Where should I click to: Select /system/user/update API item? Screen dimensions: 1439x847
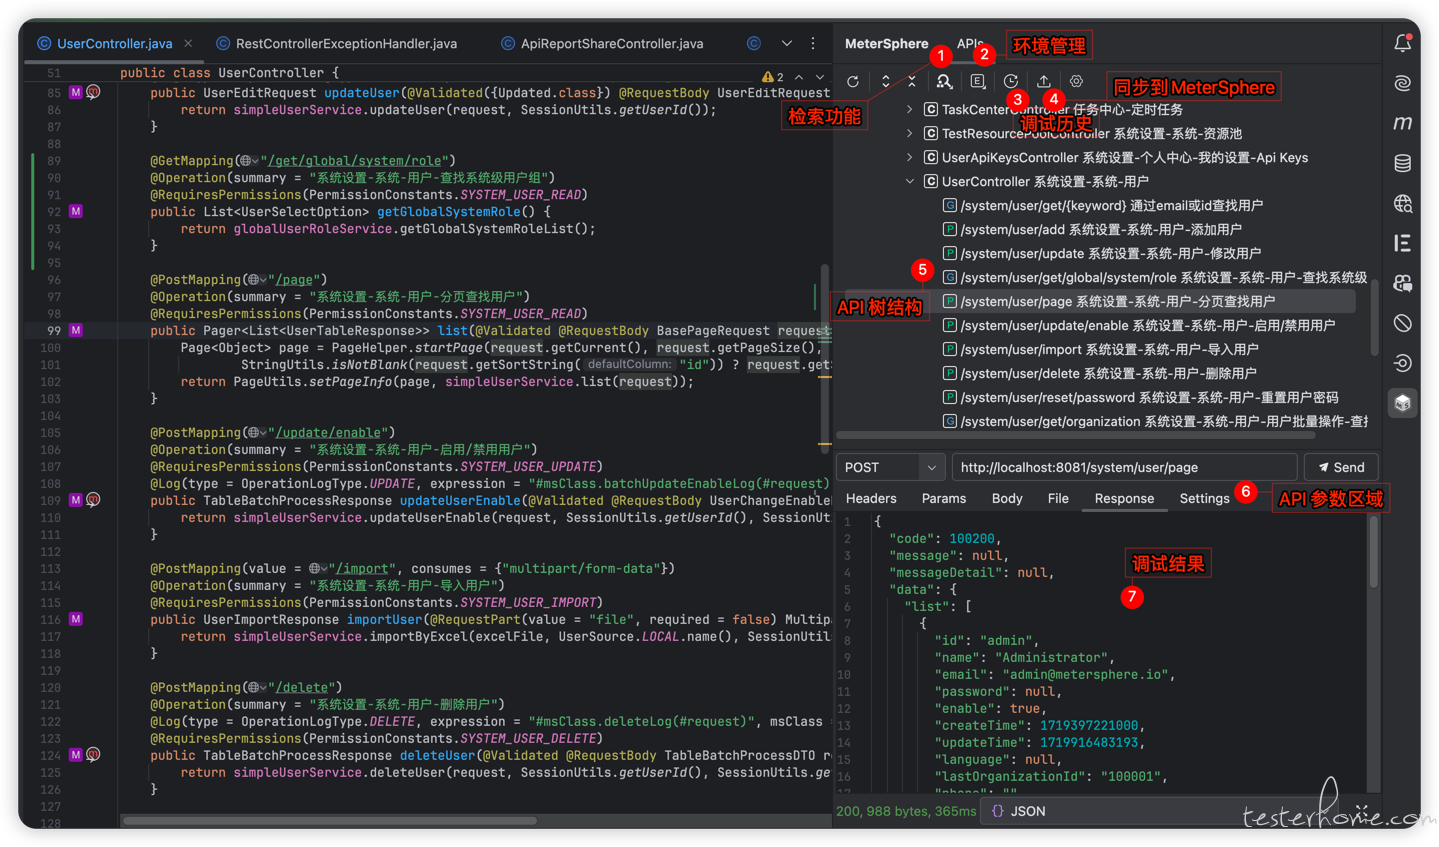pyautogui.click(x=1101, y=253)
